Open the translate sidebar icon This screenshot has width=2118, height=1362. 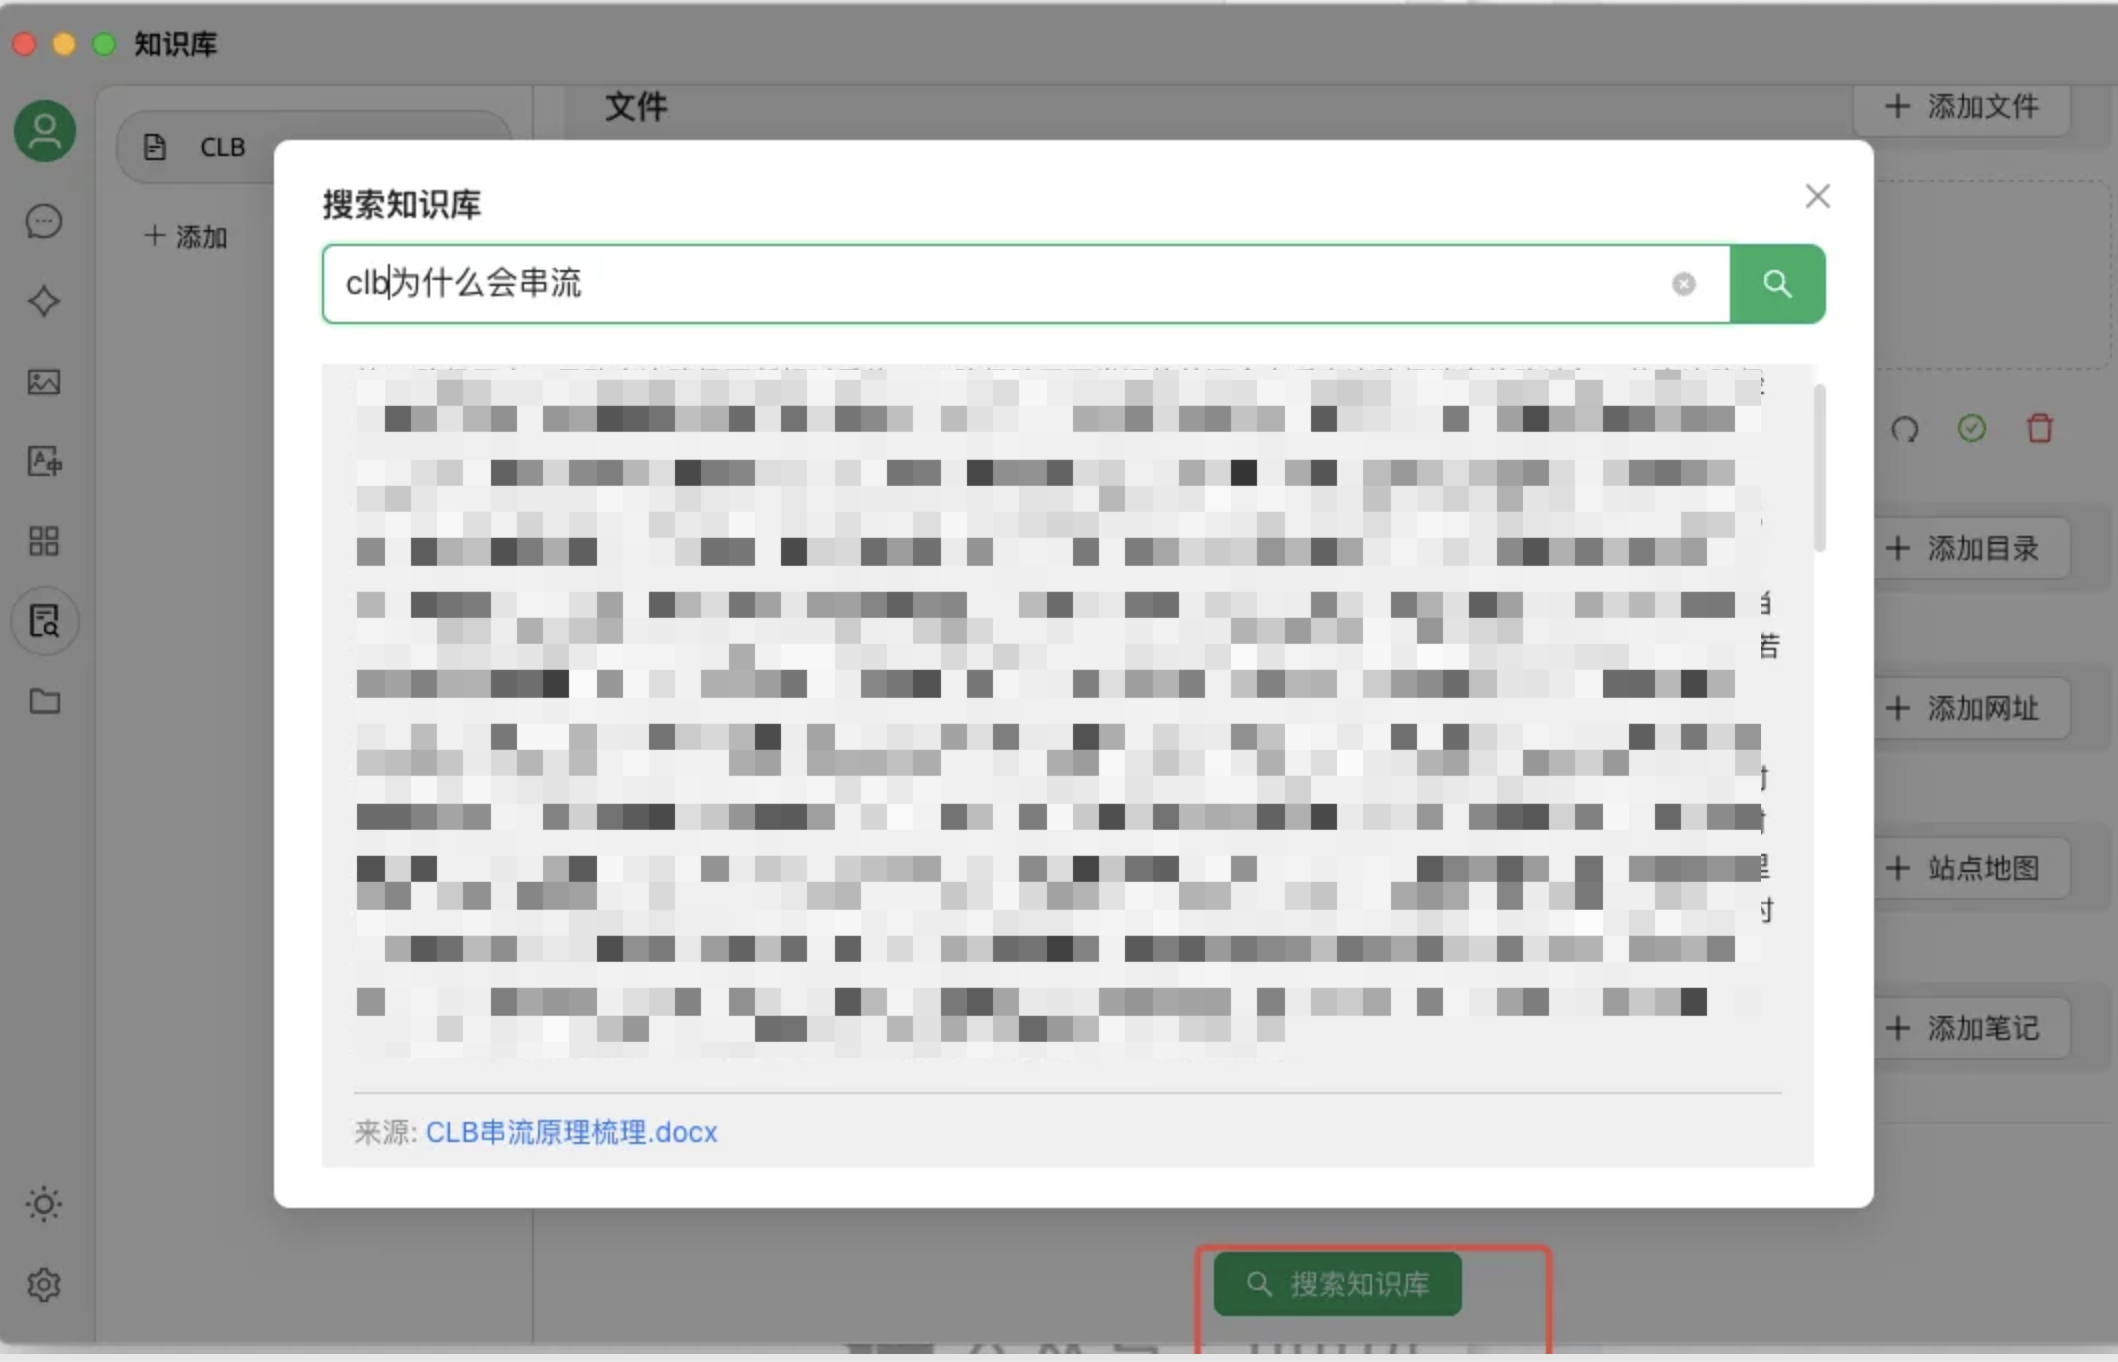(44, 461)
